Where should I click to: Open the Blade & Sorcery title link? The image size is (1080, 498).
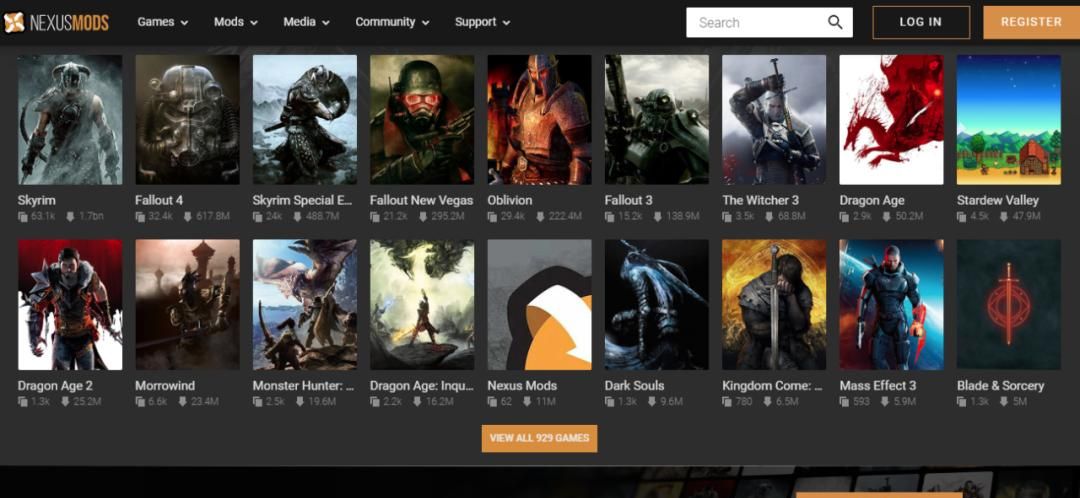(x=1000, y=385)
